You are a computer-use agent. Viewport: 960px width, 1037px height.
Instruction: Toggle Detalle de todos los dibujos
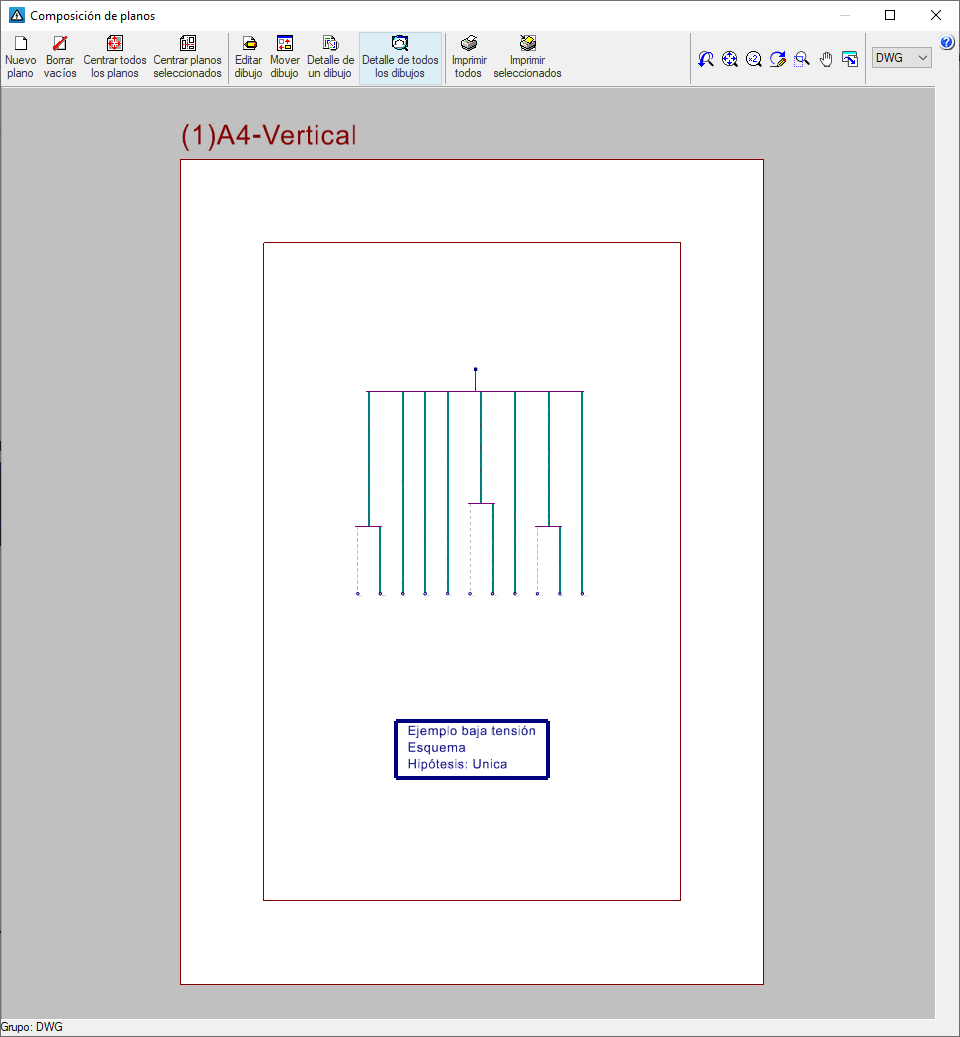(x=400, y=58)
